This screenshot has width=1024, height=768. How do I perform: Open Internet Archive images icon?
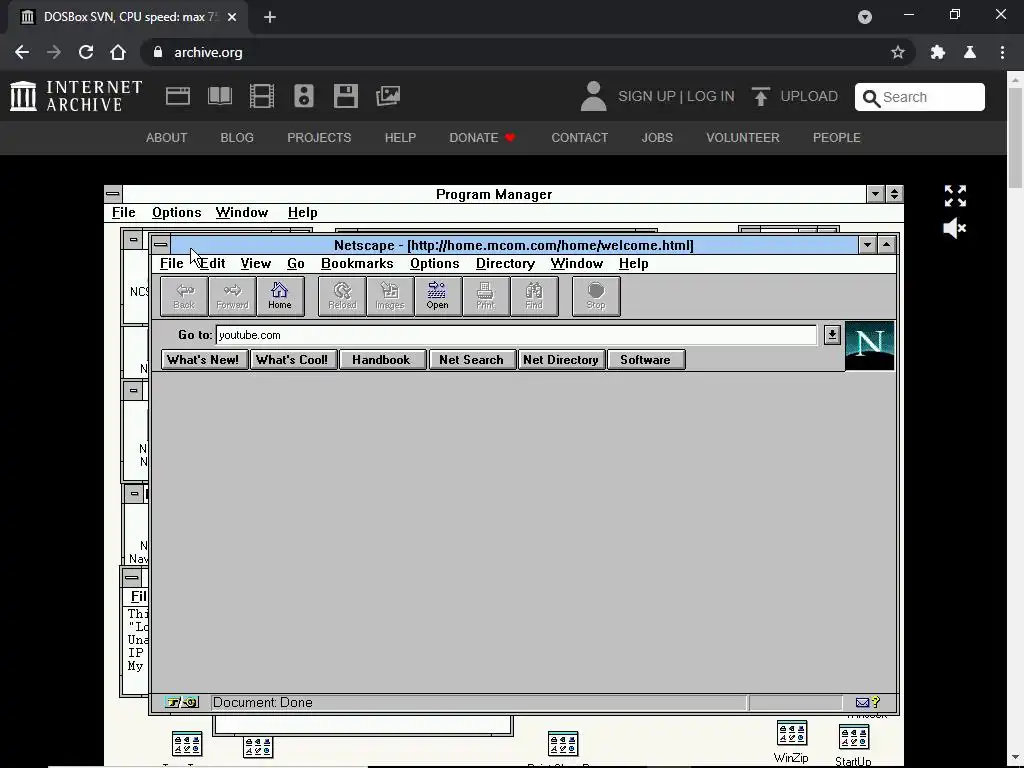pyautogui.click(x=388, y=96)
